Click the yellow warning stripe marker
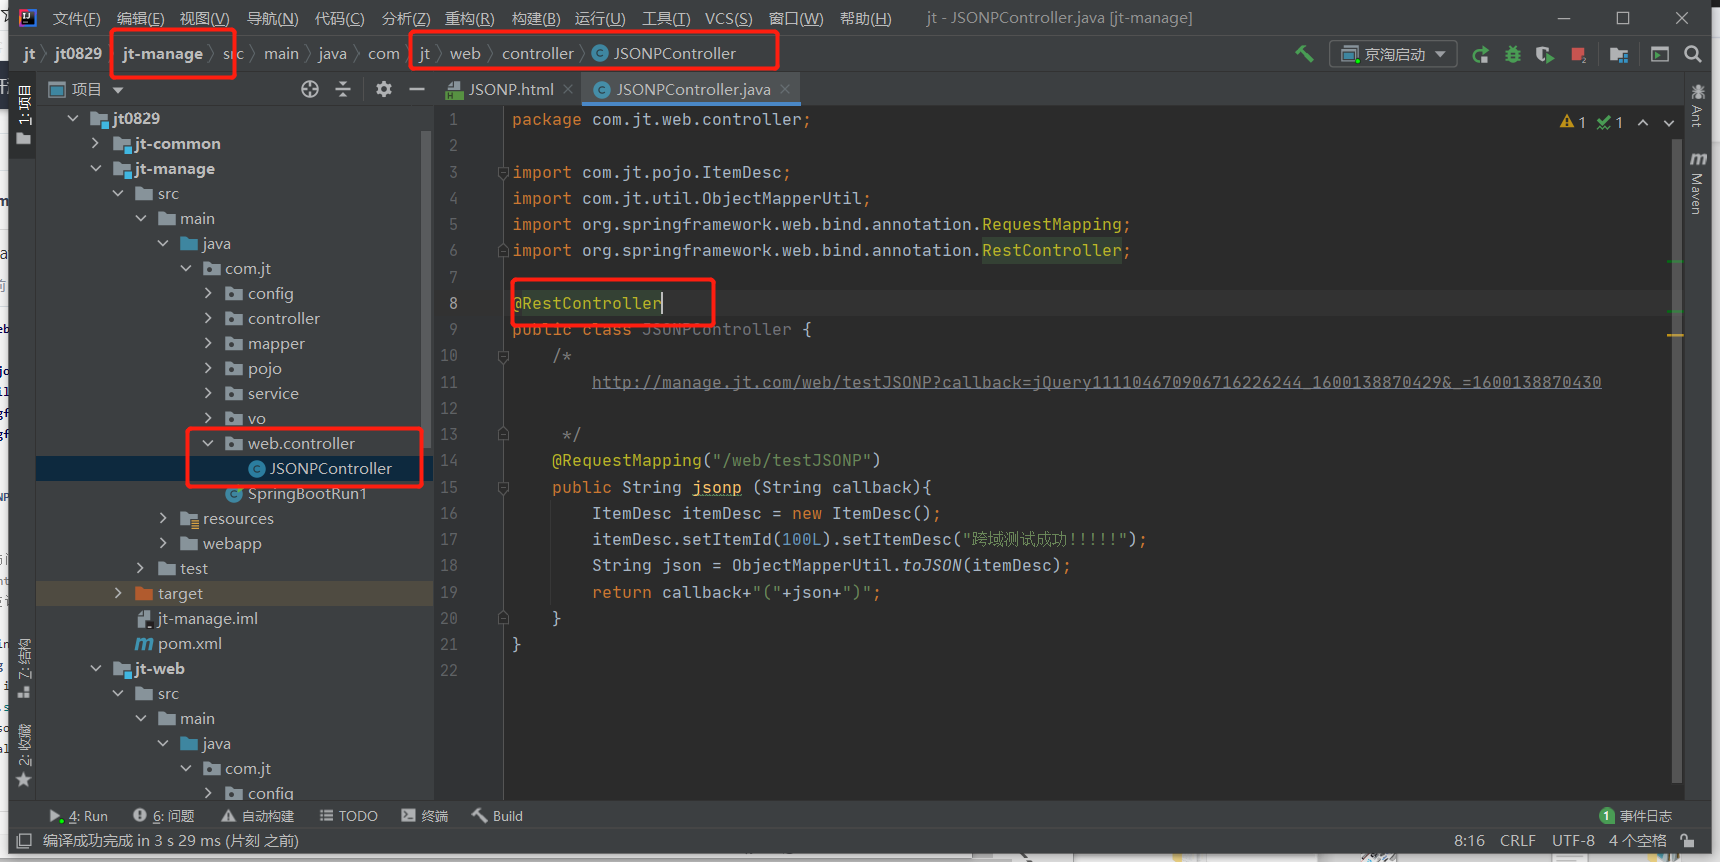 [1675, 335]
